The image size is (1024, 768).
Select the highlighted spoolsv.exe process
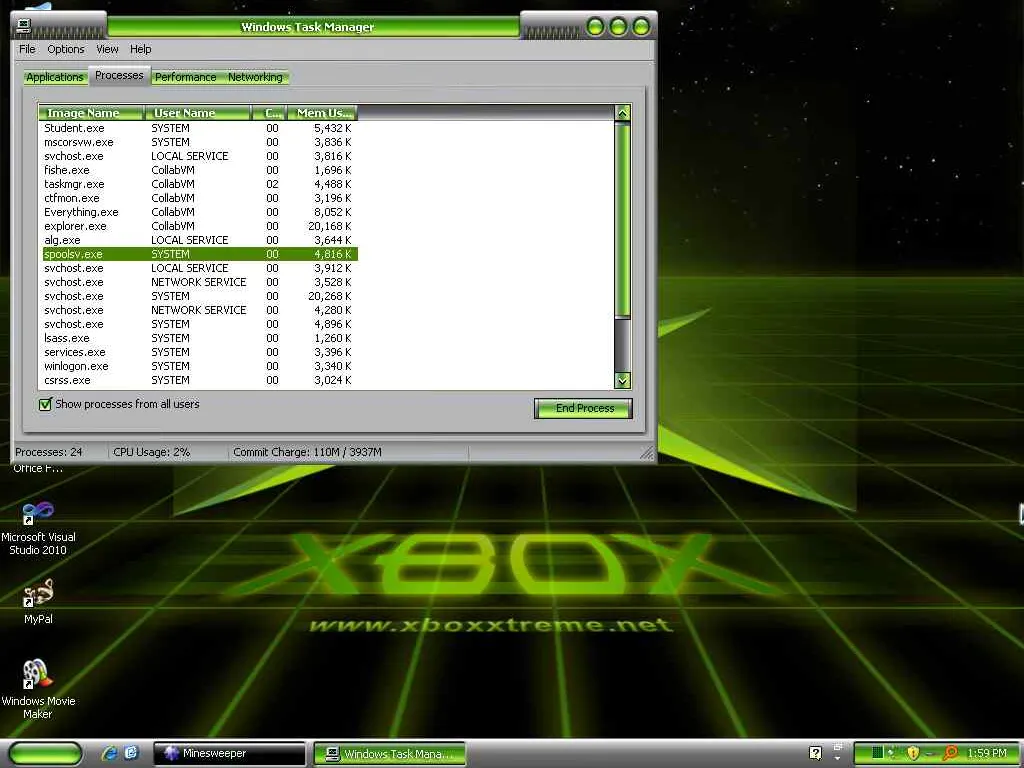[x=200, y=254]
